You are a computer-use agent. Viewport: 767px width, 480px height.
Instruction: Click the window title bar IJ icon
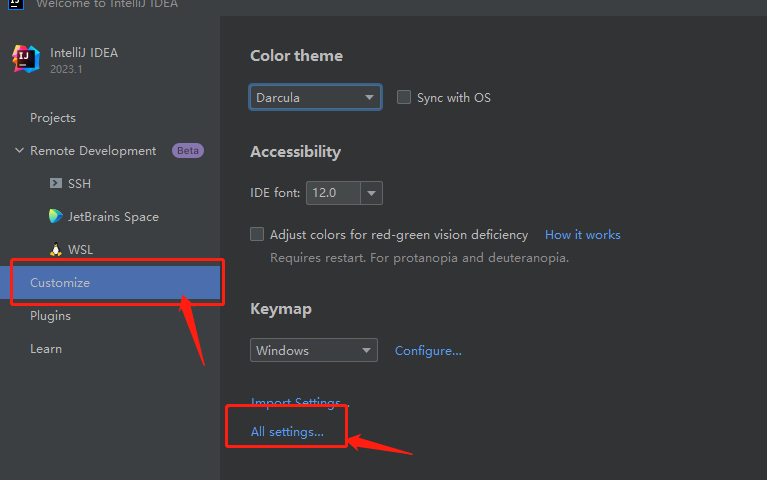16,4
